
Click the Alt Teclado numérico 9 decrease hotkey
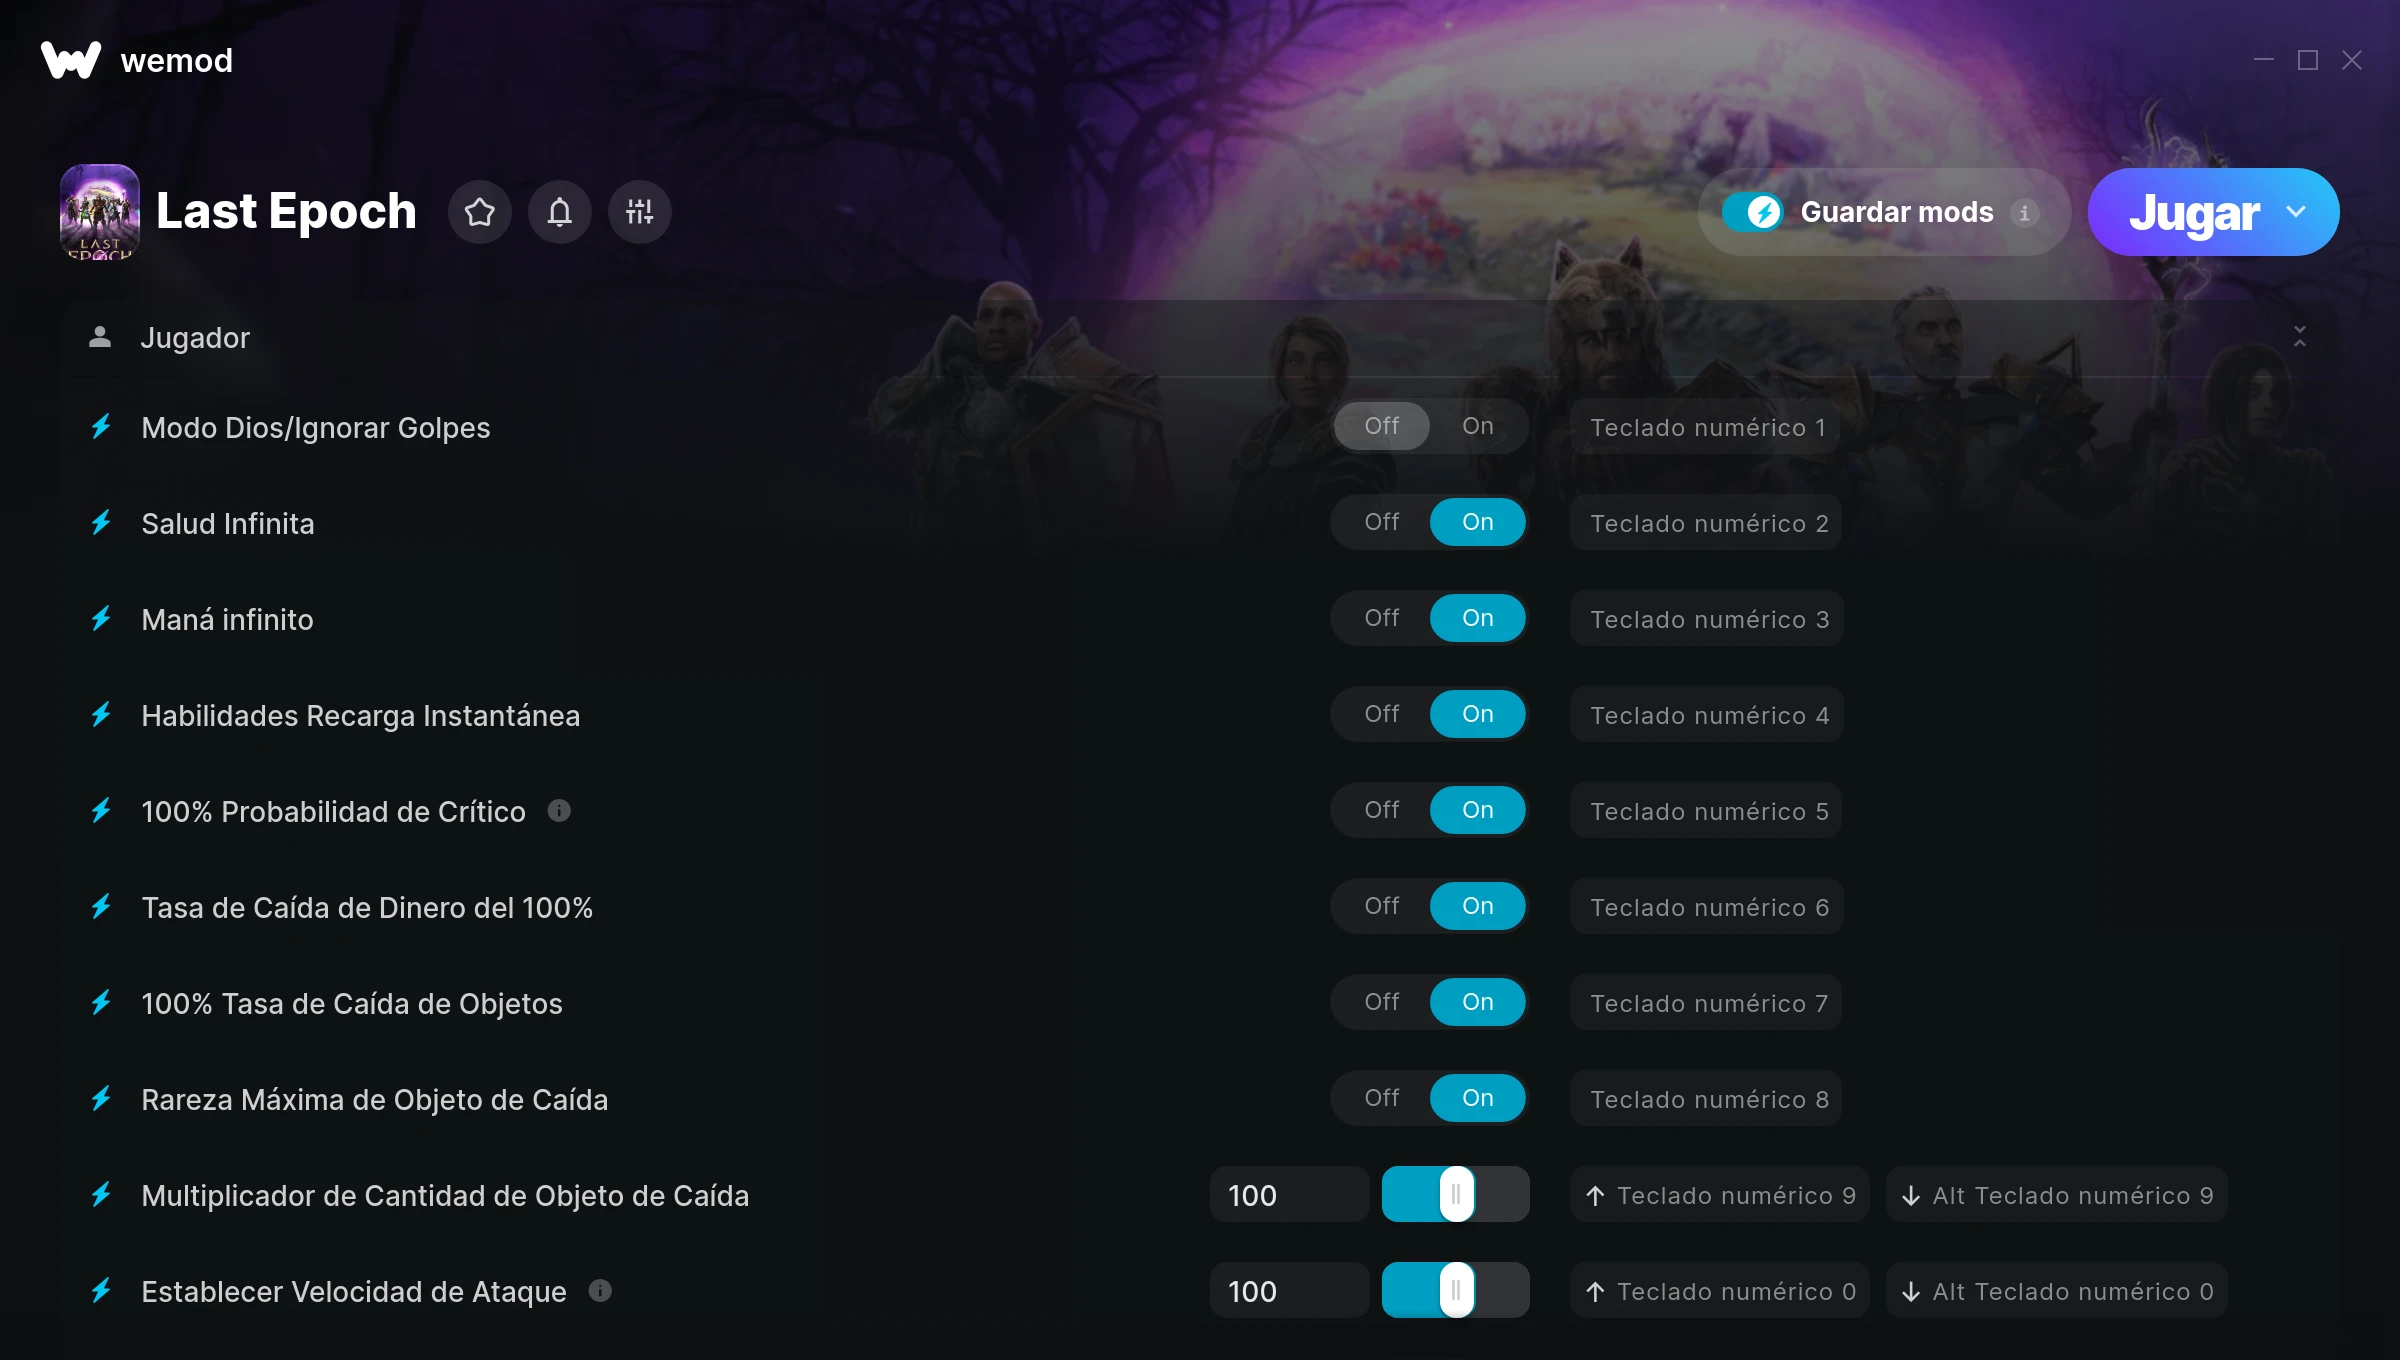(2058, 1195)
